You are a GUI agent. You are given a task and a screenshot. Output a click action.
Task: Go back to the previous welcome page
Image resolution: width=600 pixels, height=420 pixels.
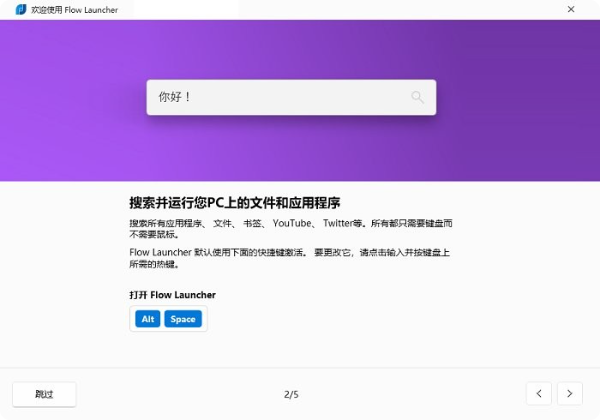[539, 393]
